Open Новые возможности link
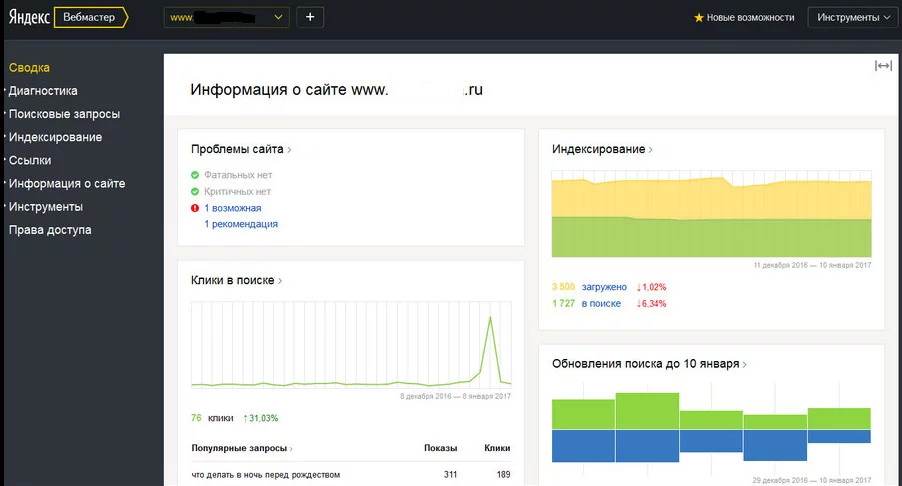Viewport: 902px width, 486px height. 750,18
